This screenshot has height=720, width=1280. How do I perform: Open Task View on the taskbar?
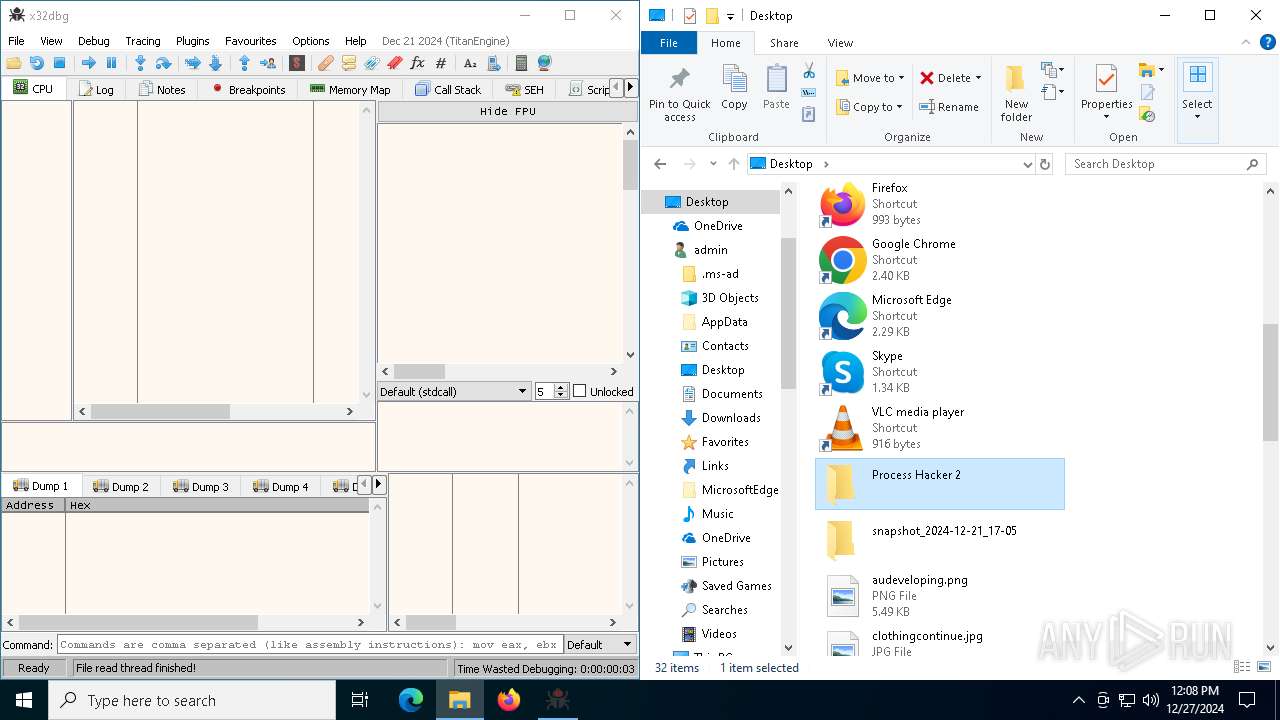(x=360, y=700)
